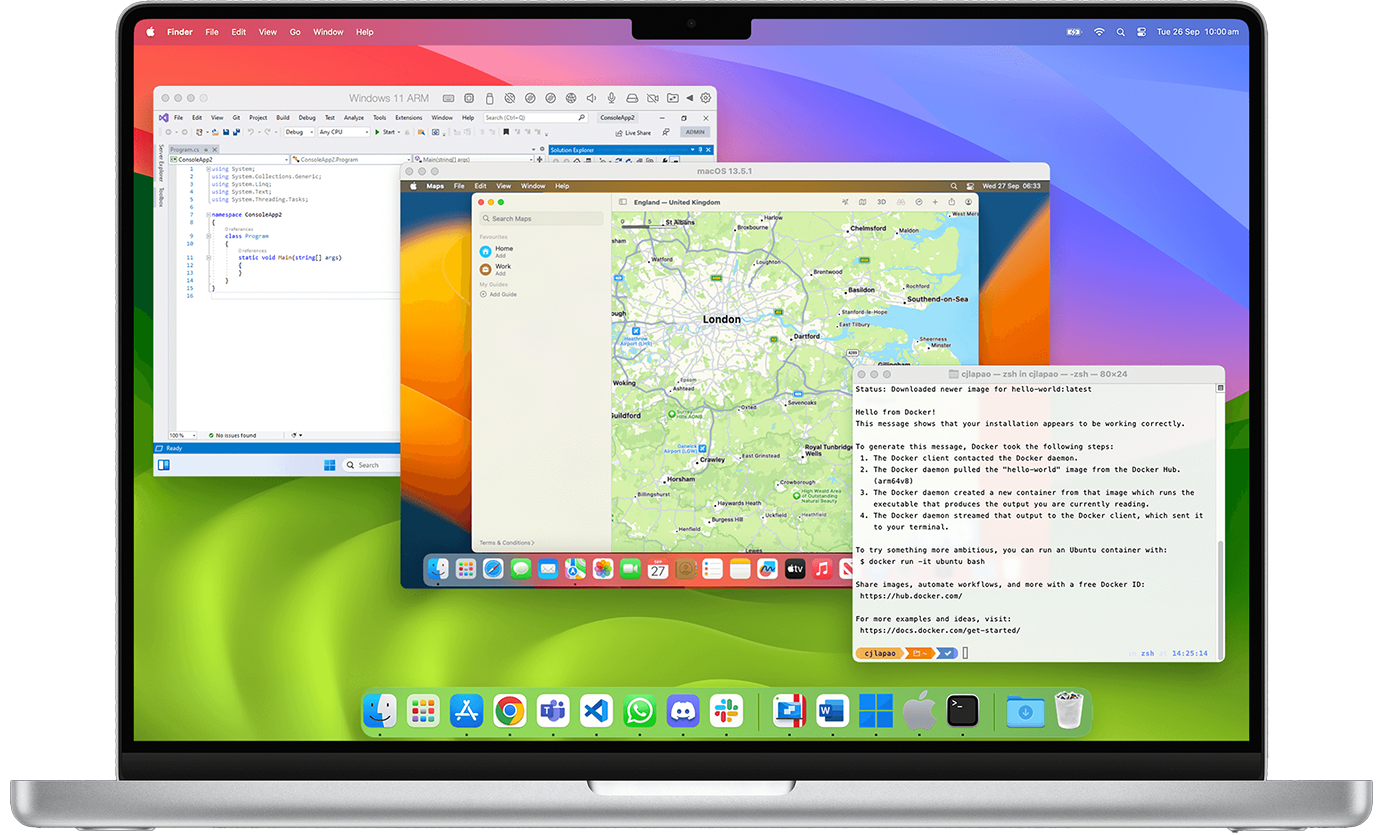Open the Any CPU platform dropdown
1380x835 pixels.
coord(343,132)
